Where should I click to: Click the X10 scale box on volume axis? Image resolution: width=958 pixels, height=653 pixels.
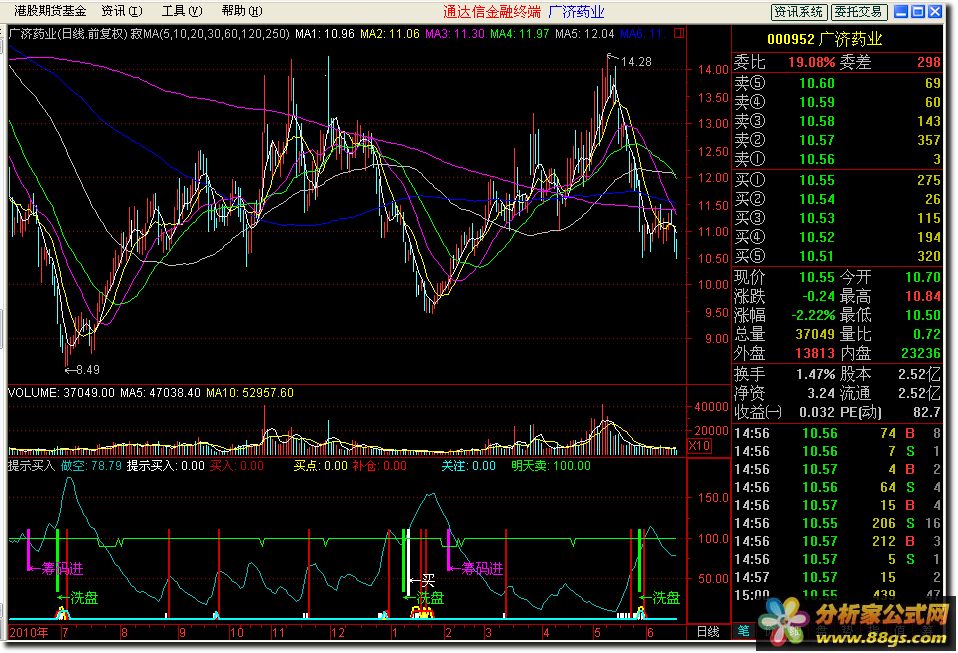click(x=700, y=446)
